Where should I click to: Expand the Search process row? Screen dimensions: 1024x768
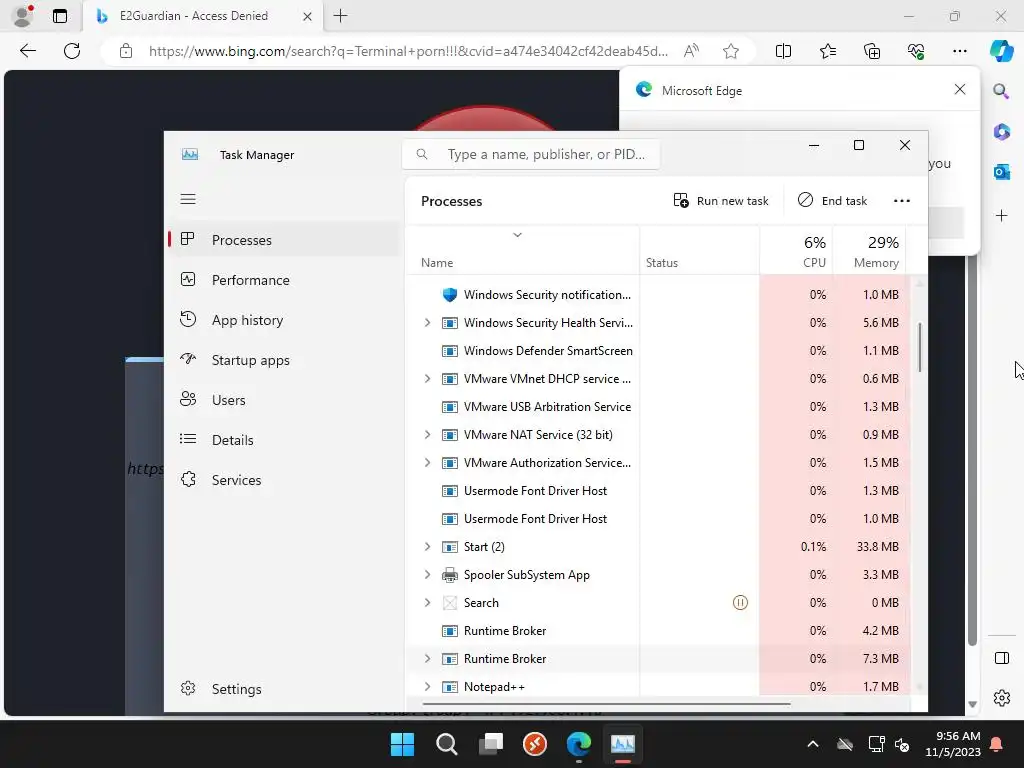pos(427,603)
